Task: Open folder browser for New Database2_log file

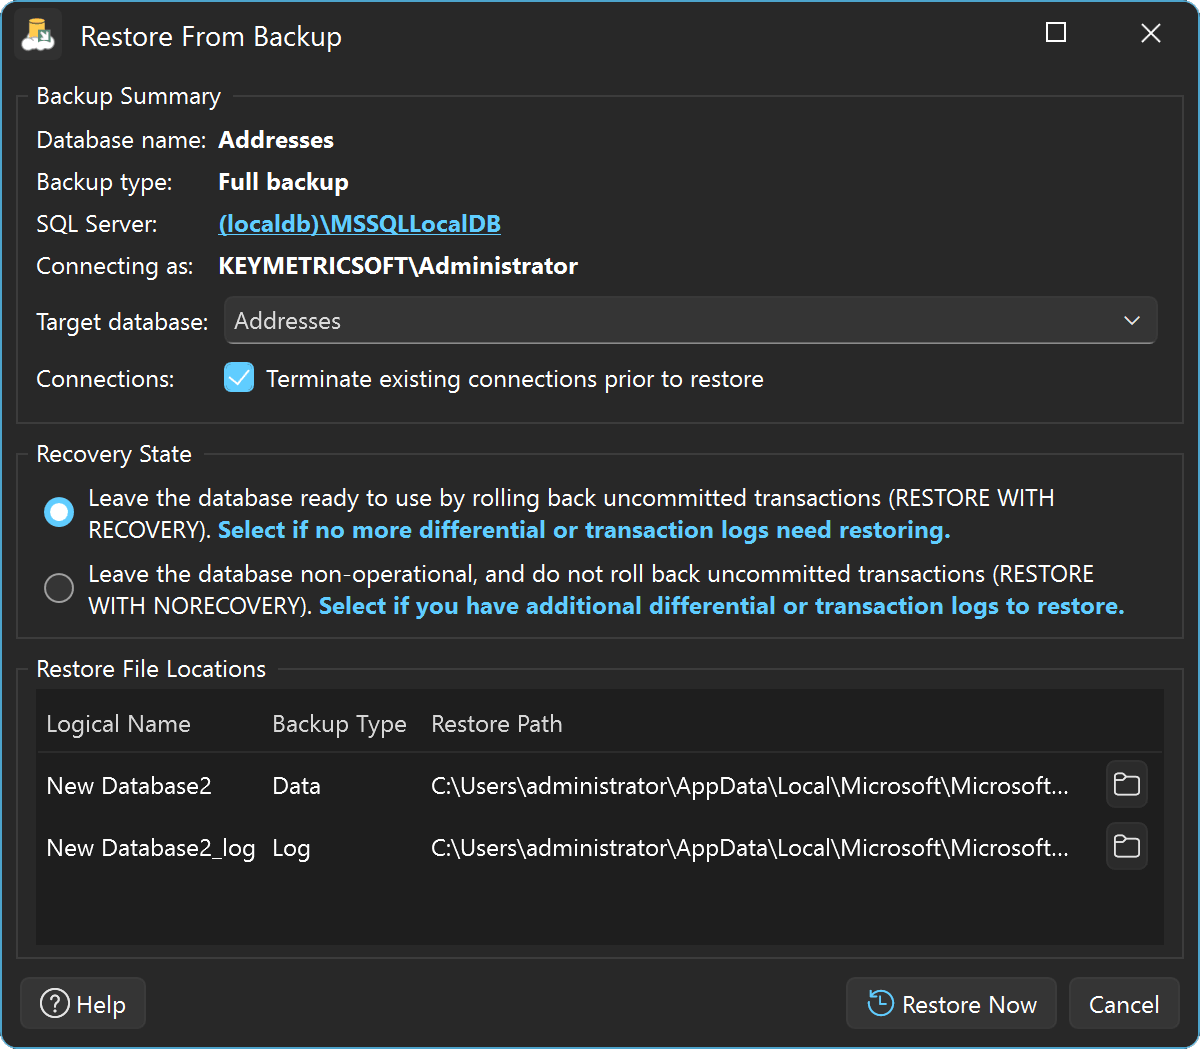Action: point(1126,847)
